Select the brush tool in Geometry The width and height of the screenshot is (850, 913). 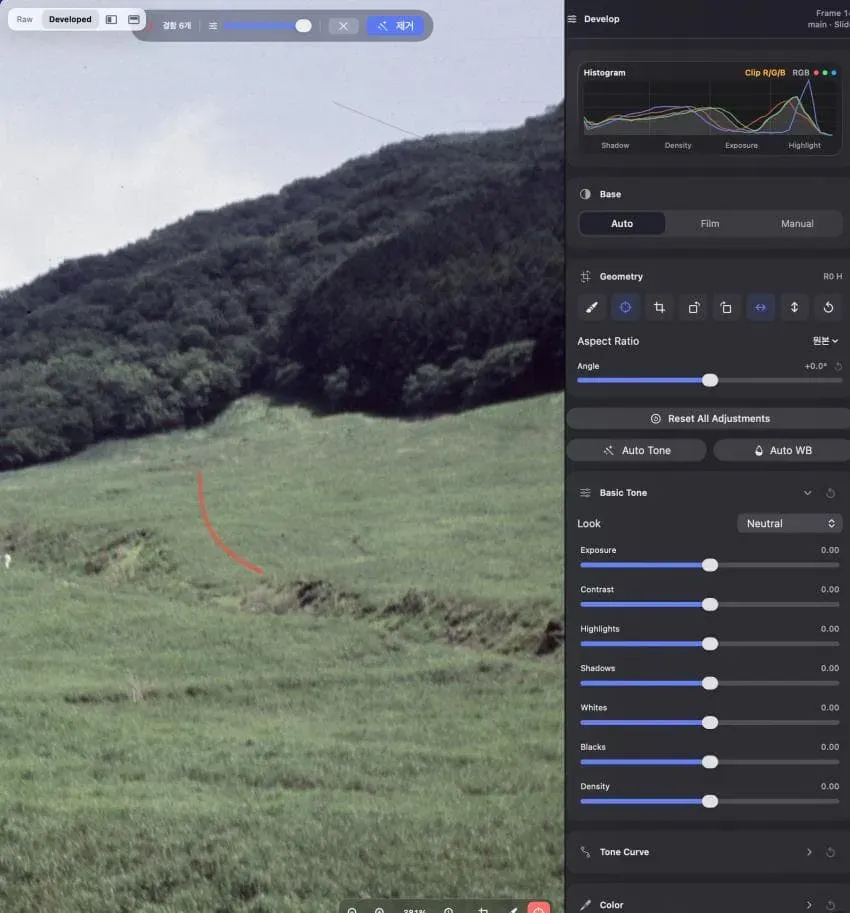click(592, 307)
